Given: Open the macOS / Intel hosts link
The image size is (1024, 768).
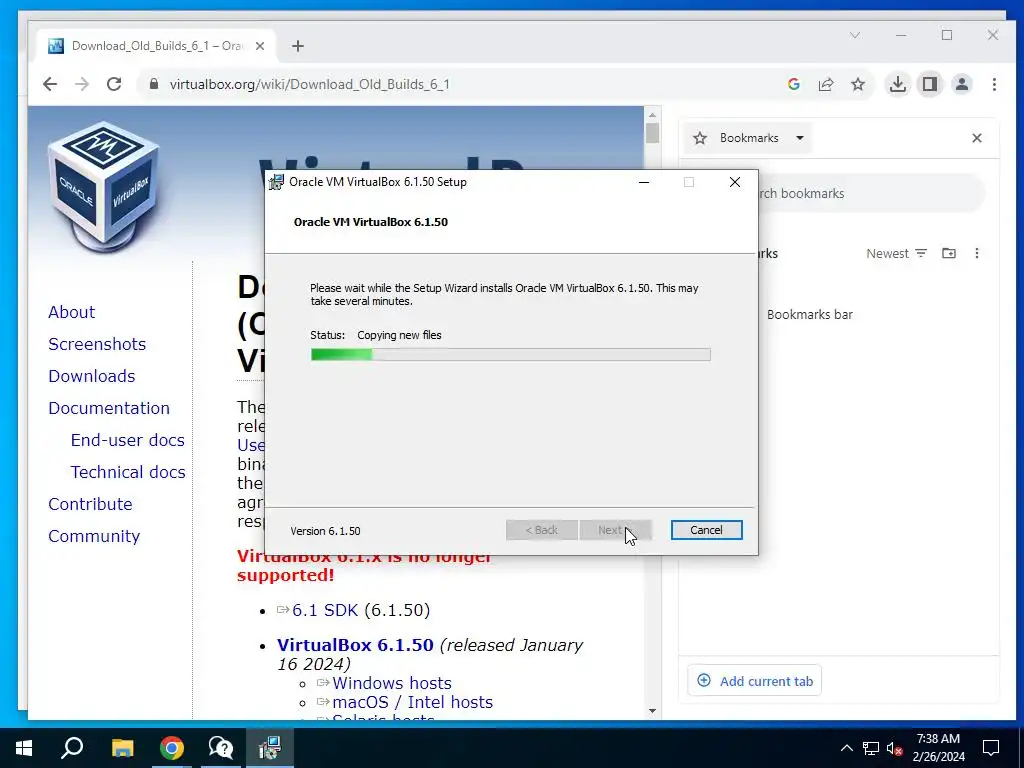Looking at the screenshot, I should 413,702.
